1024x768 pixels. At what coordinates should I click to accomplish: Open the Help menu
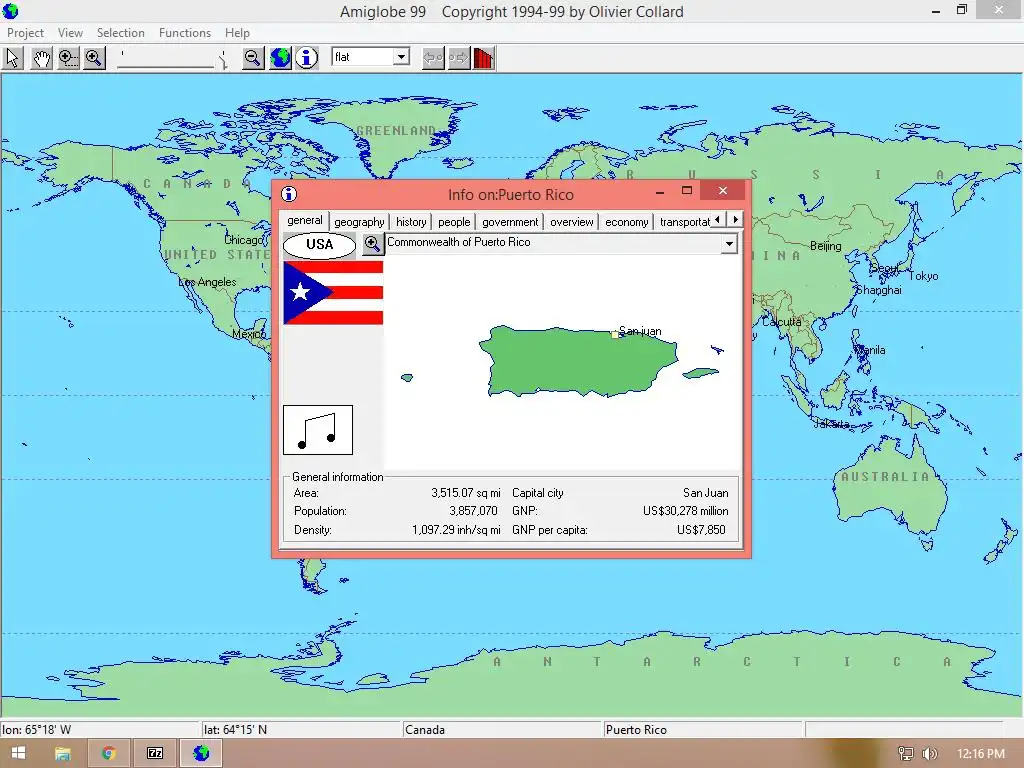237,33
